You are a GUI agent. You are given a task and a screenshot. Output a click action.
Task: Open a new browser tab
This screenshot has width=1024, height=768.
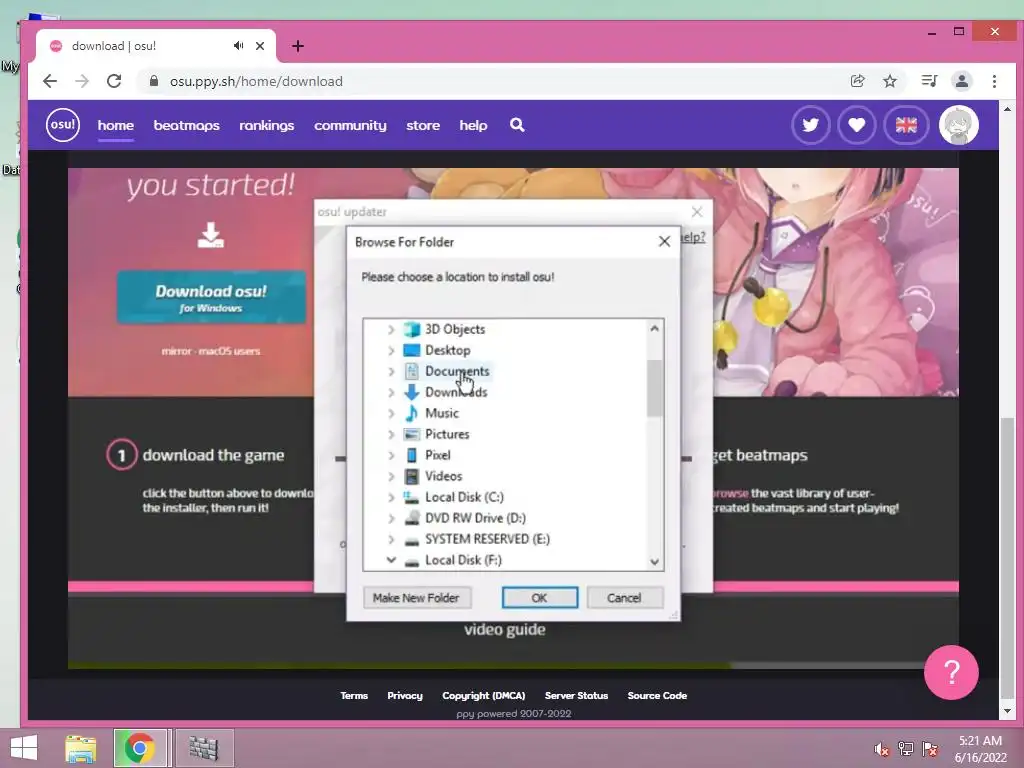pyautogui.click(x=298, y=46)
